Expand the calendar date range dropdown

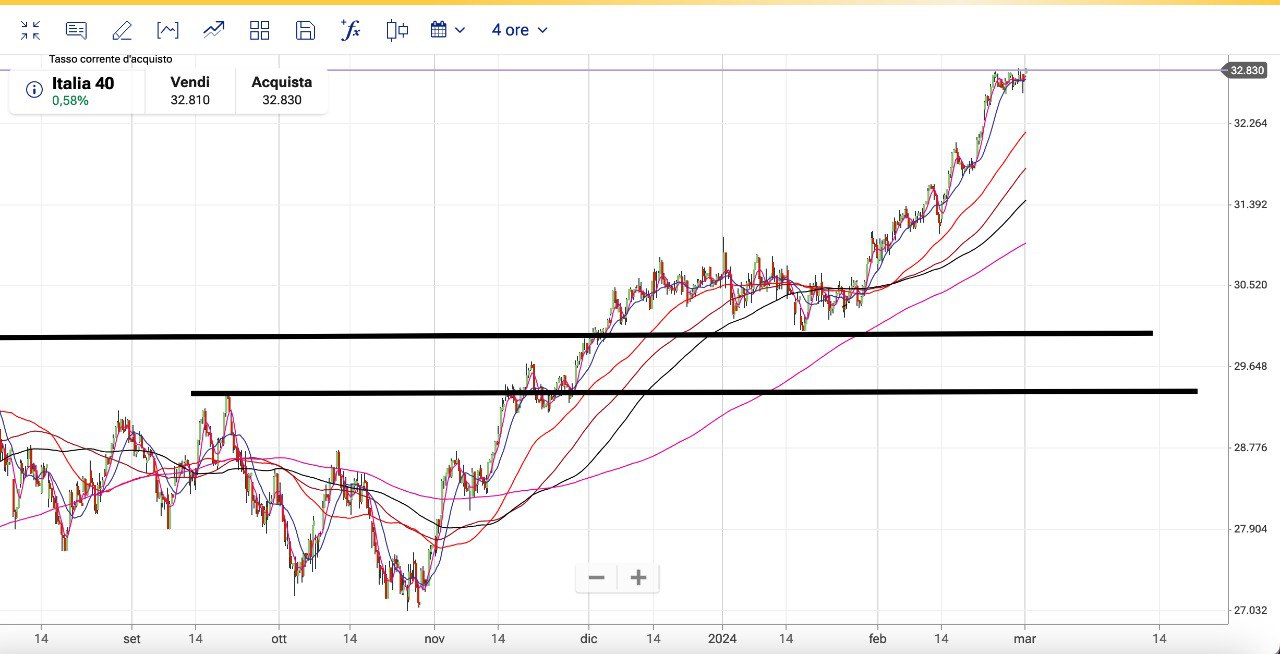pos(448,30)
